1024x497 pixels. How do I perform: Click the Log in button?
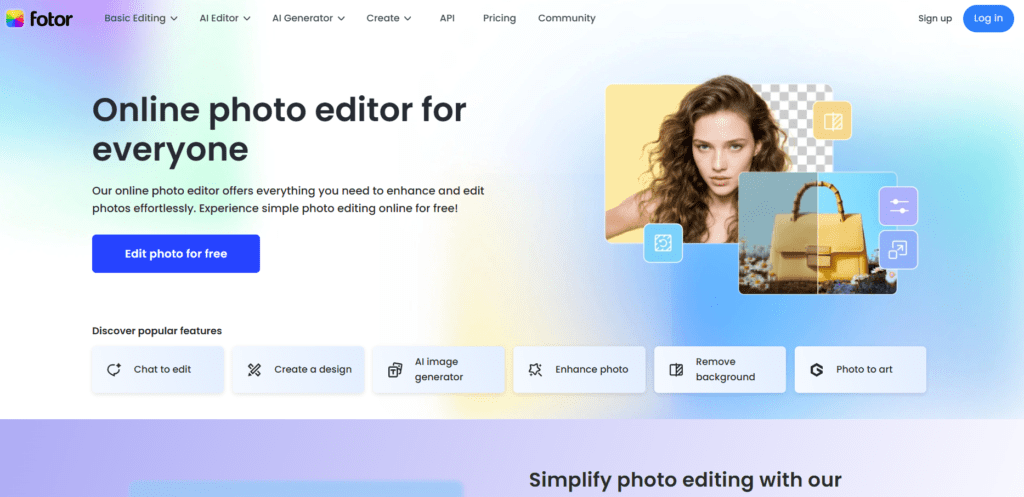[x=988, y=18]
